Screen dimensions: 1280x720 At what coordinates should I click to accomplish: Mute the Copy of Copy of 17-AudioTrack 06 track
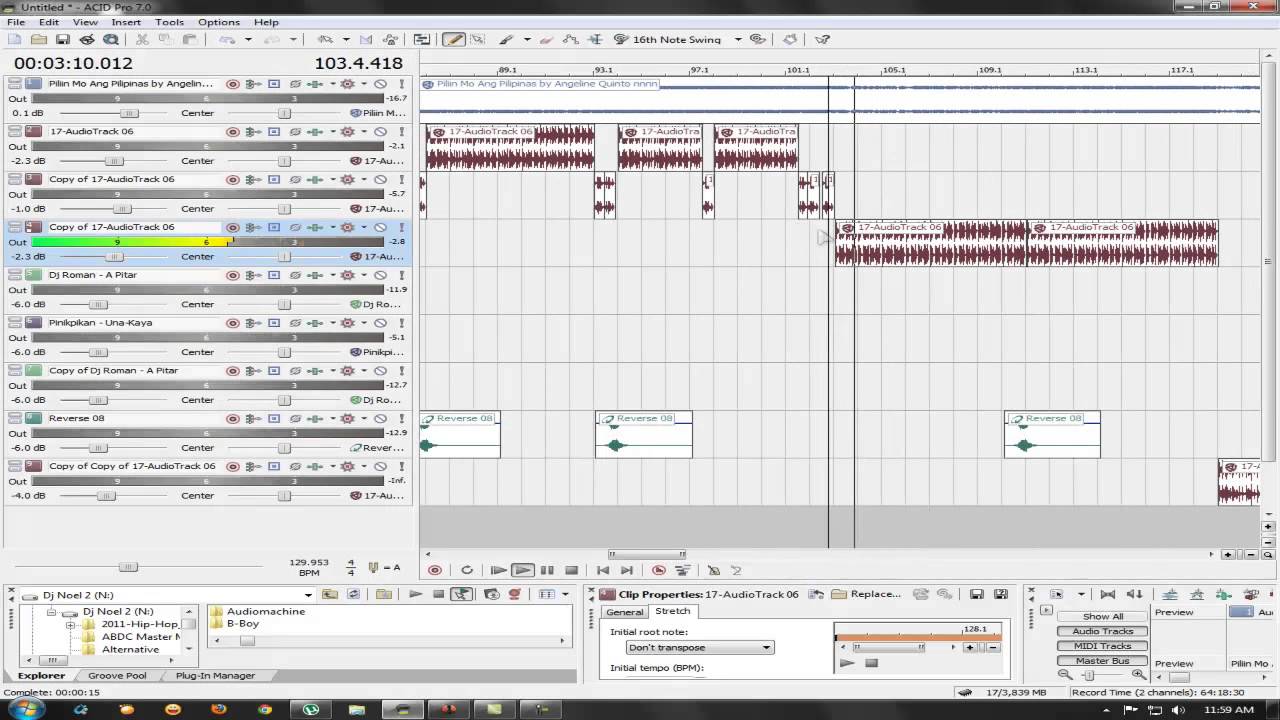point(380,467)
